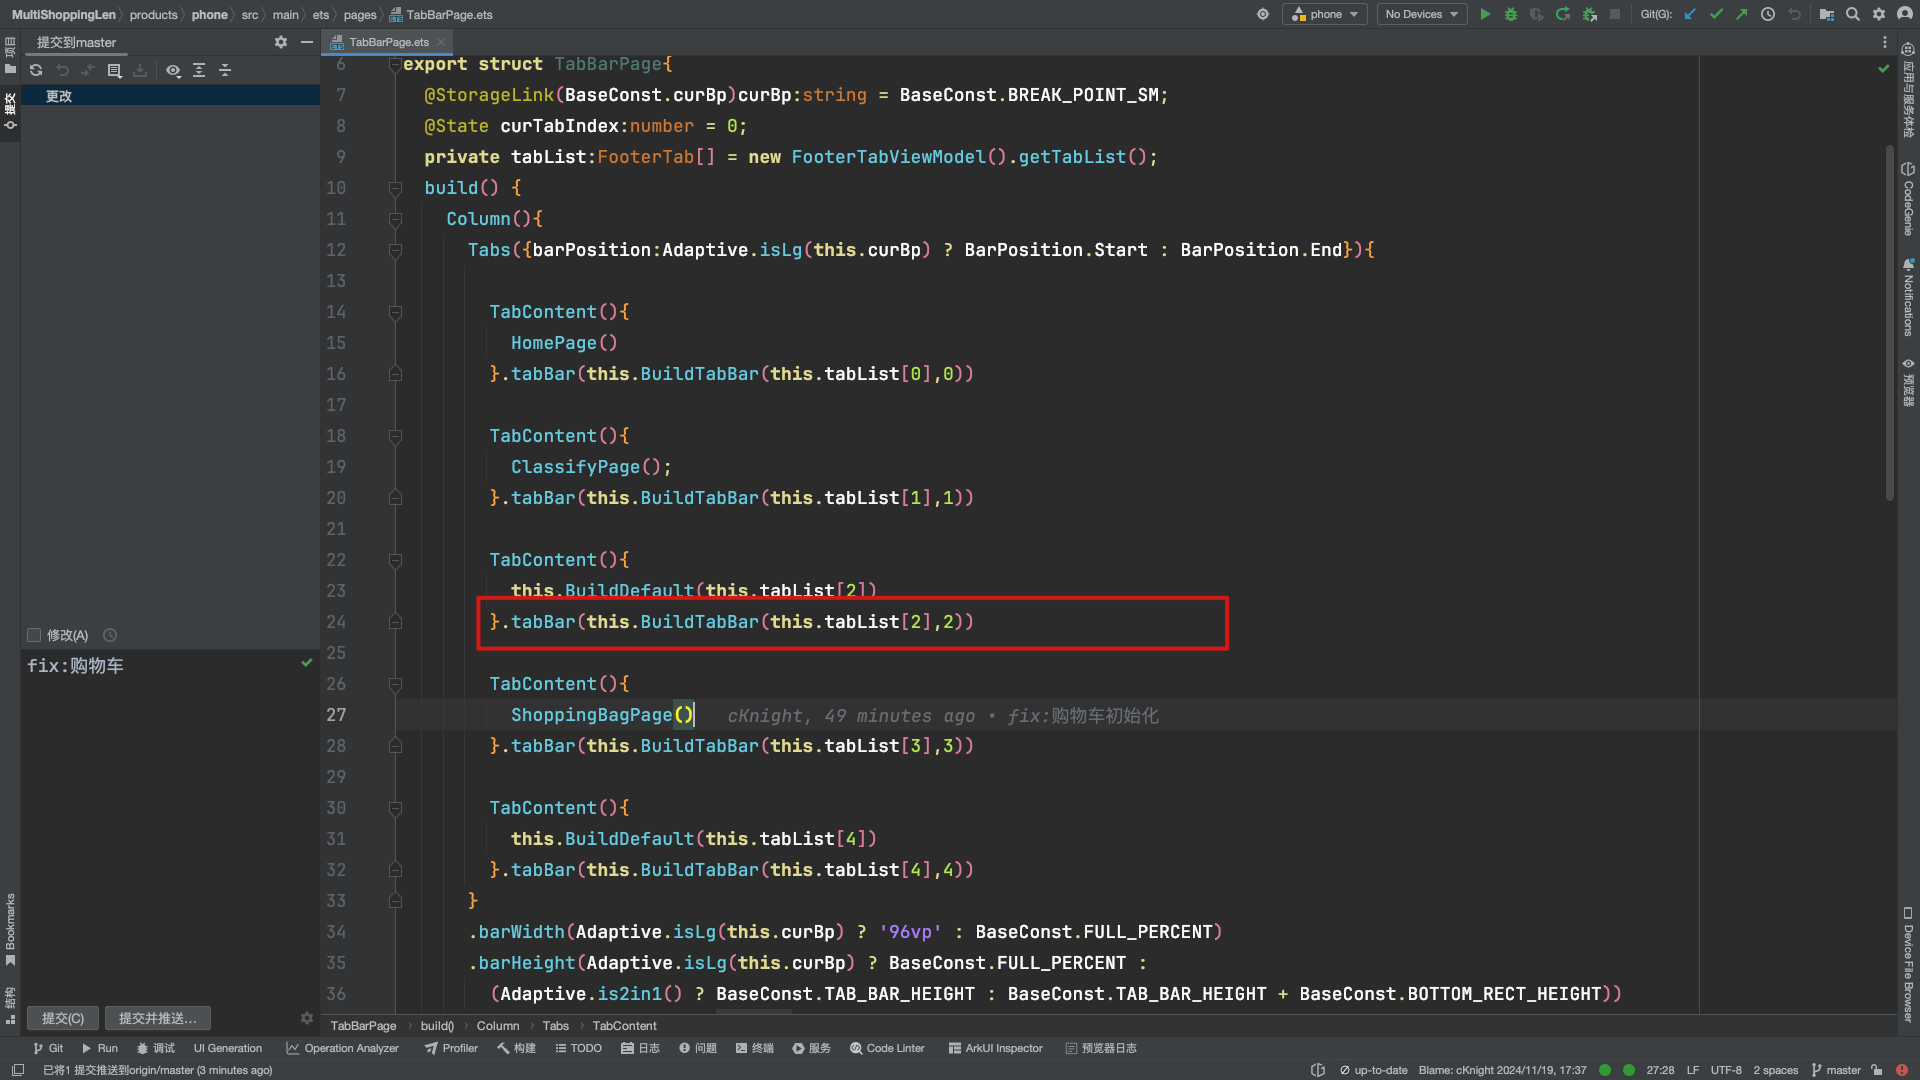Open IDE settings gear in top toolbar

point(1879,14)
